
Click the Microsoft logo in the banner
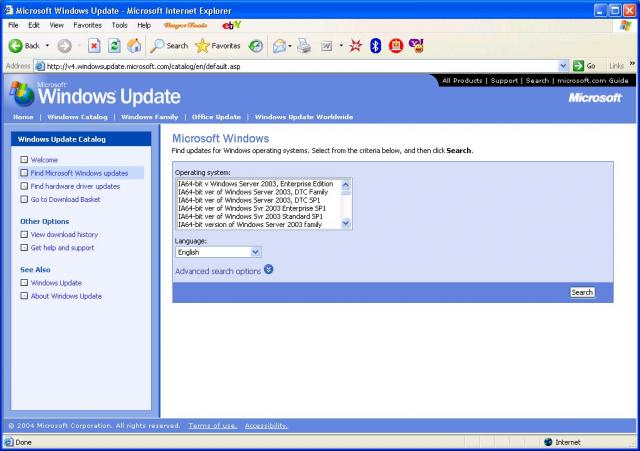[x=595, y=98]
